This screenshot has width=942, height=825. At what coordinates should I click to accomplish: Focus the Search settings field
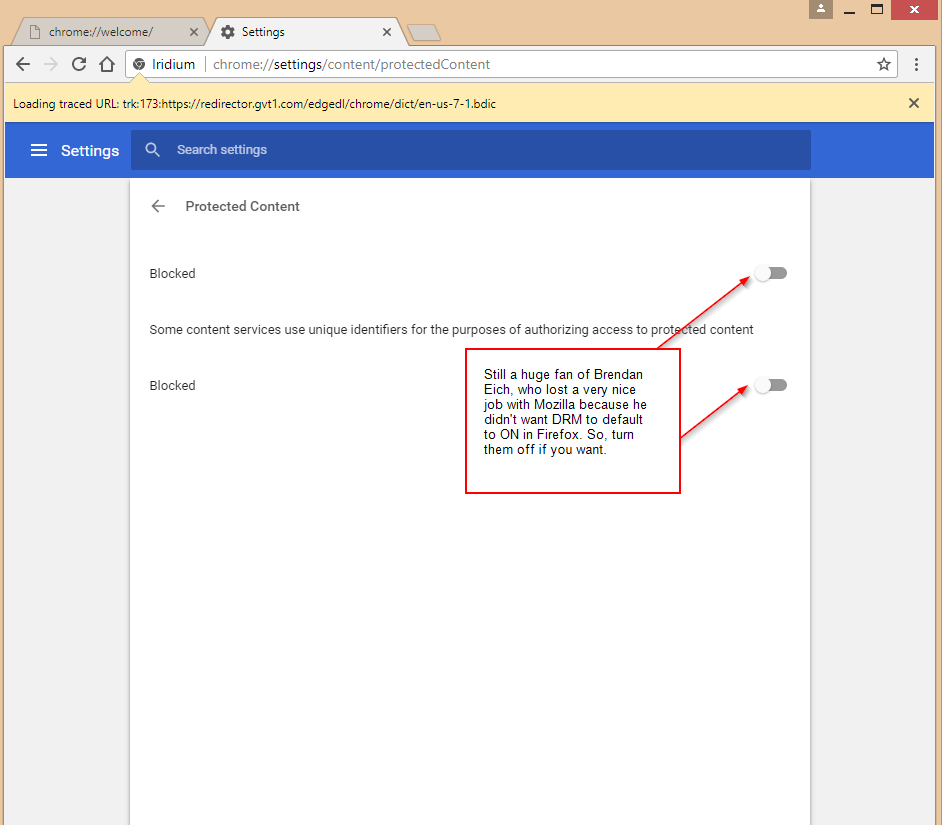(470, 150)
